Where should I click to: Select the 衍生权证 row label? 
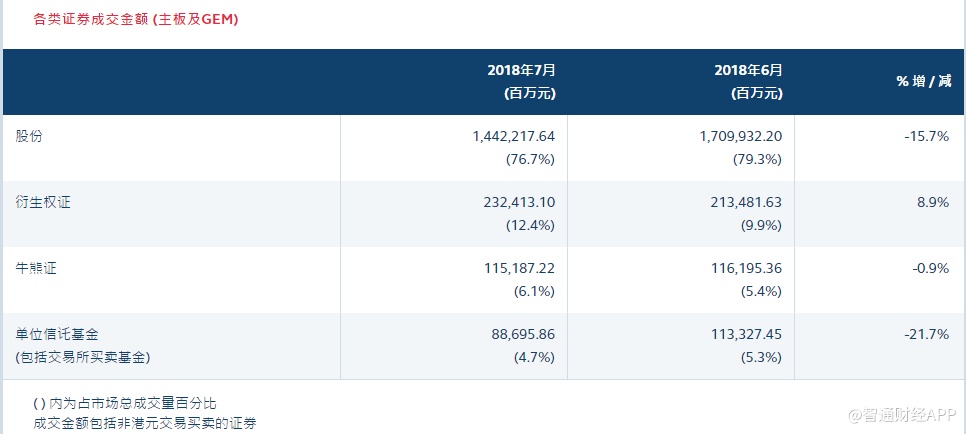(x=43, y=202)
